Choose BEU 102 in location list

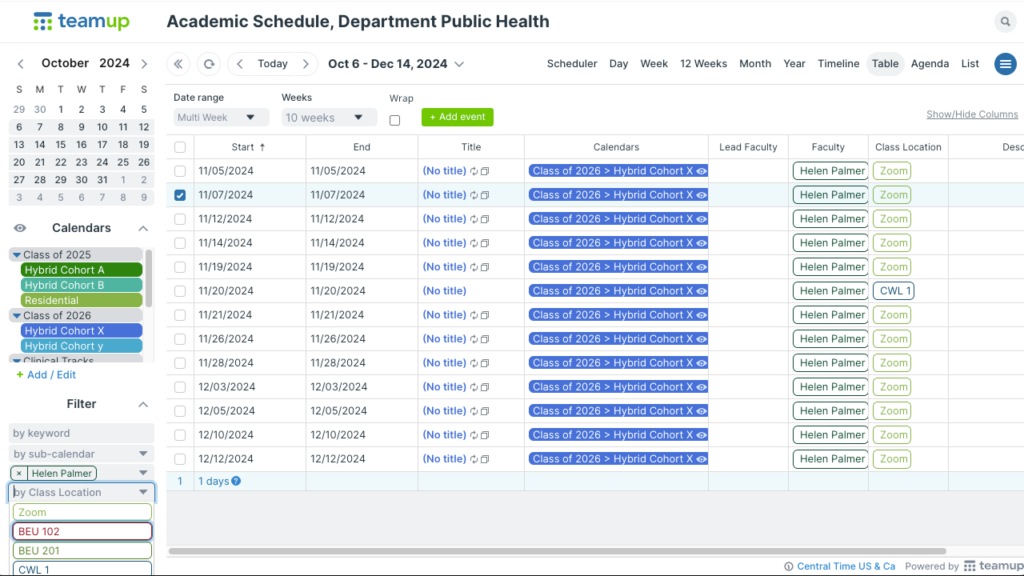click(x=82, y=532)
